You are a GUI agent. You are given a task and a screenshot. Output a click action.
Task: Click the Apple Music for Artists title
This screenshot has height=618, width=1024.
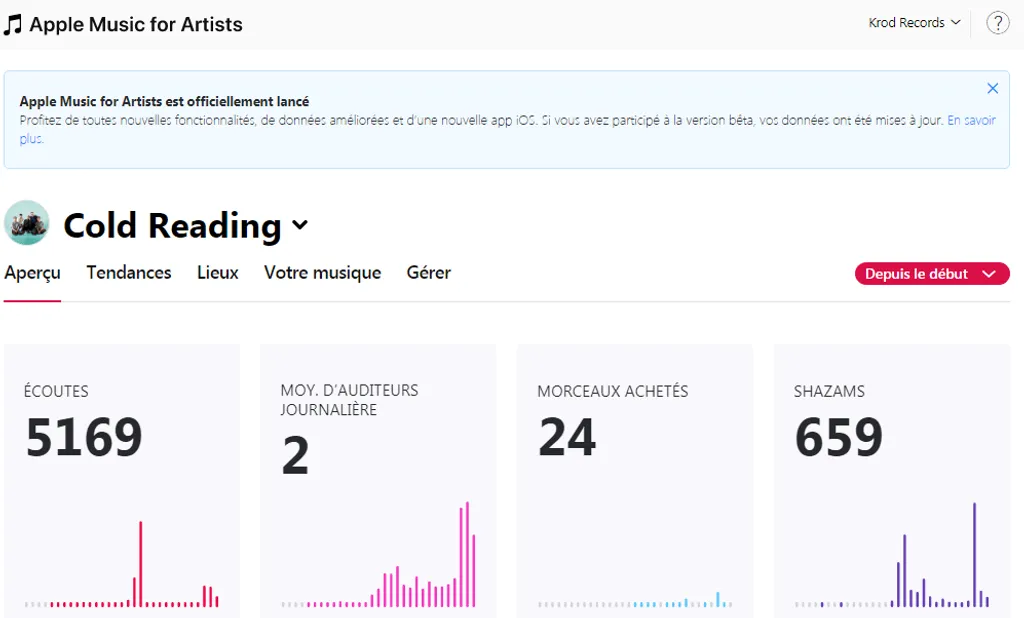click(x=136, y=25)
